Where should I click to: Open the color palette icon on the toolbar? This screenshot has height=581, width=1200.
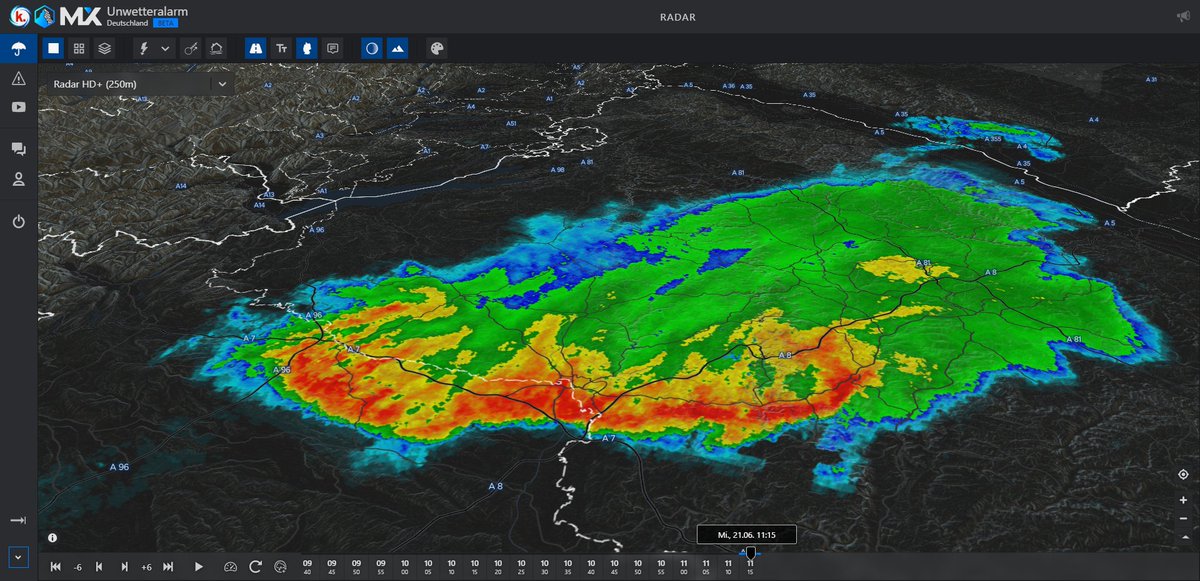point(437,47)
